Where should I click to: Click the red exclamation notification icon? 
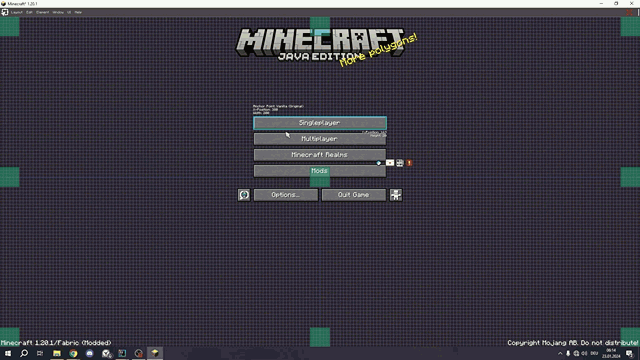click(409, 163)
